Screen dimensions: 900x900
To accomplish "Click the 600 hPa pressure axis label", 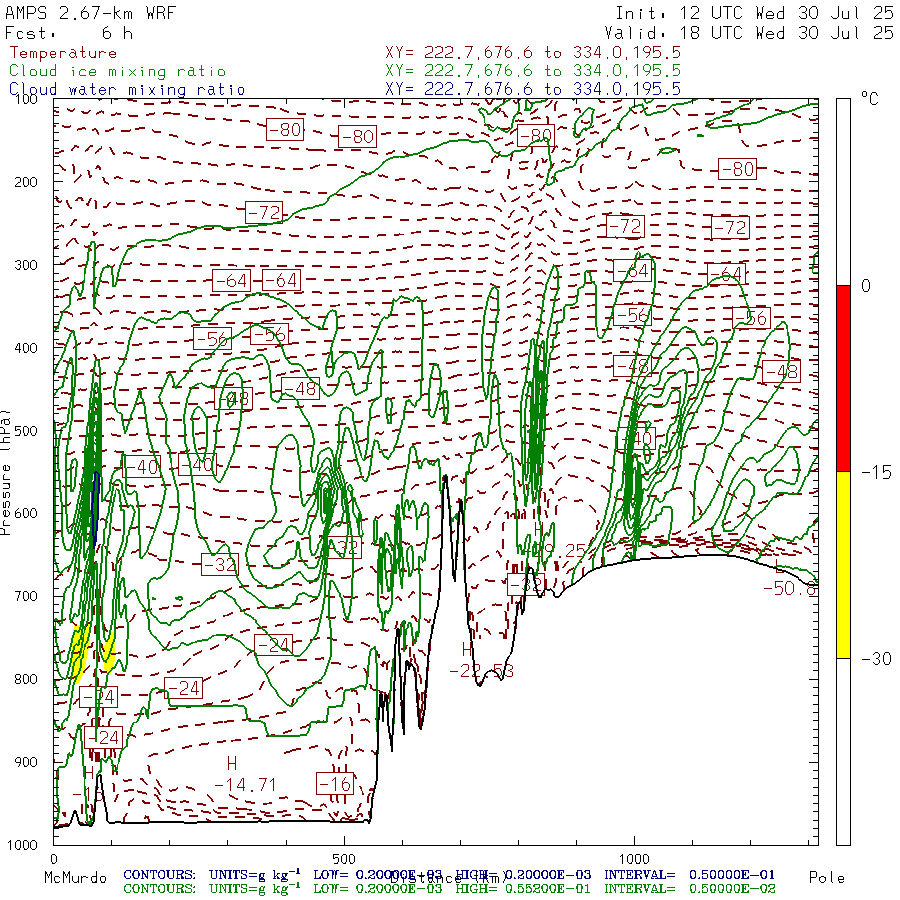I will pyautogui.click(x=25, y=513).
